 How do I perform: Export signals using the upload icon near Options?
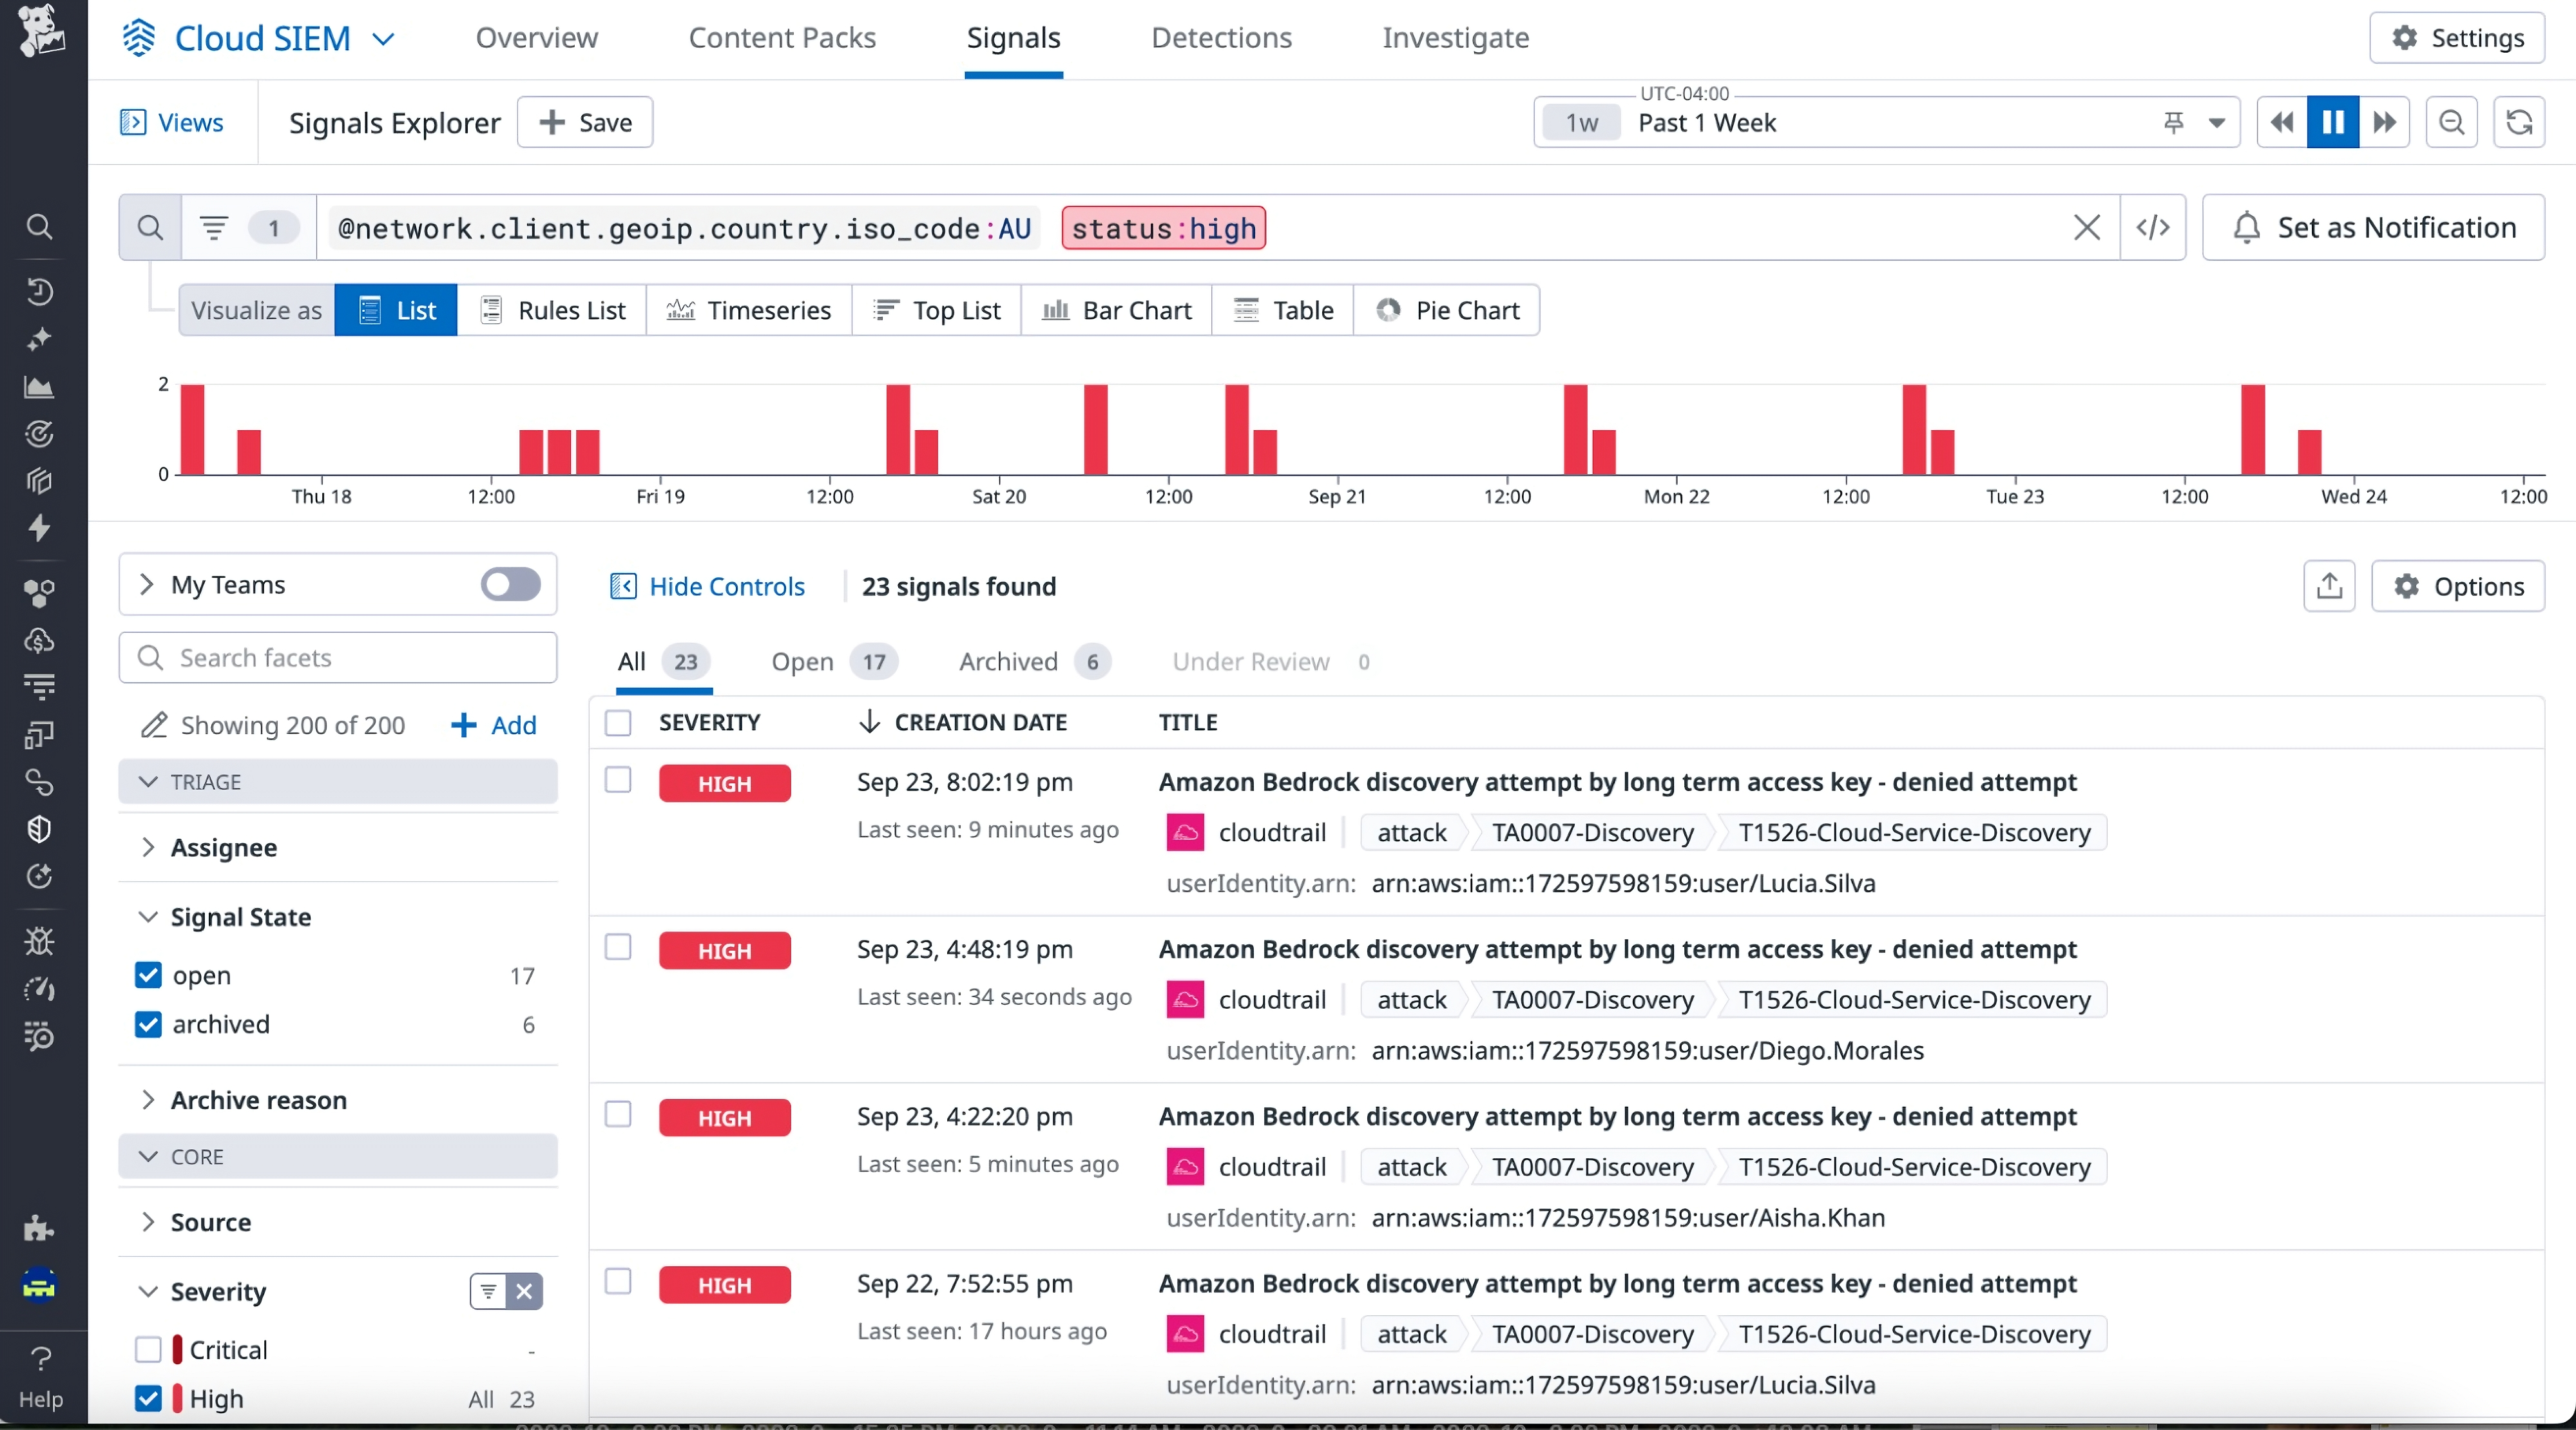2329,586
